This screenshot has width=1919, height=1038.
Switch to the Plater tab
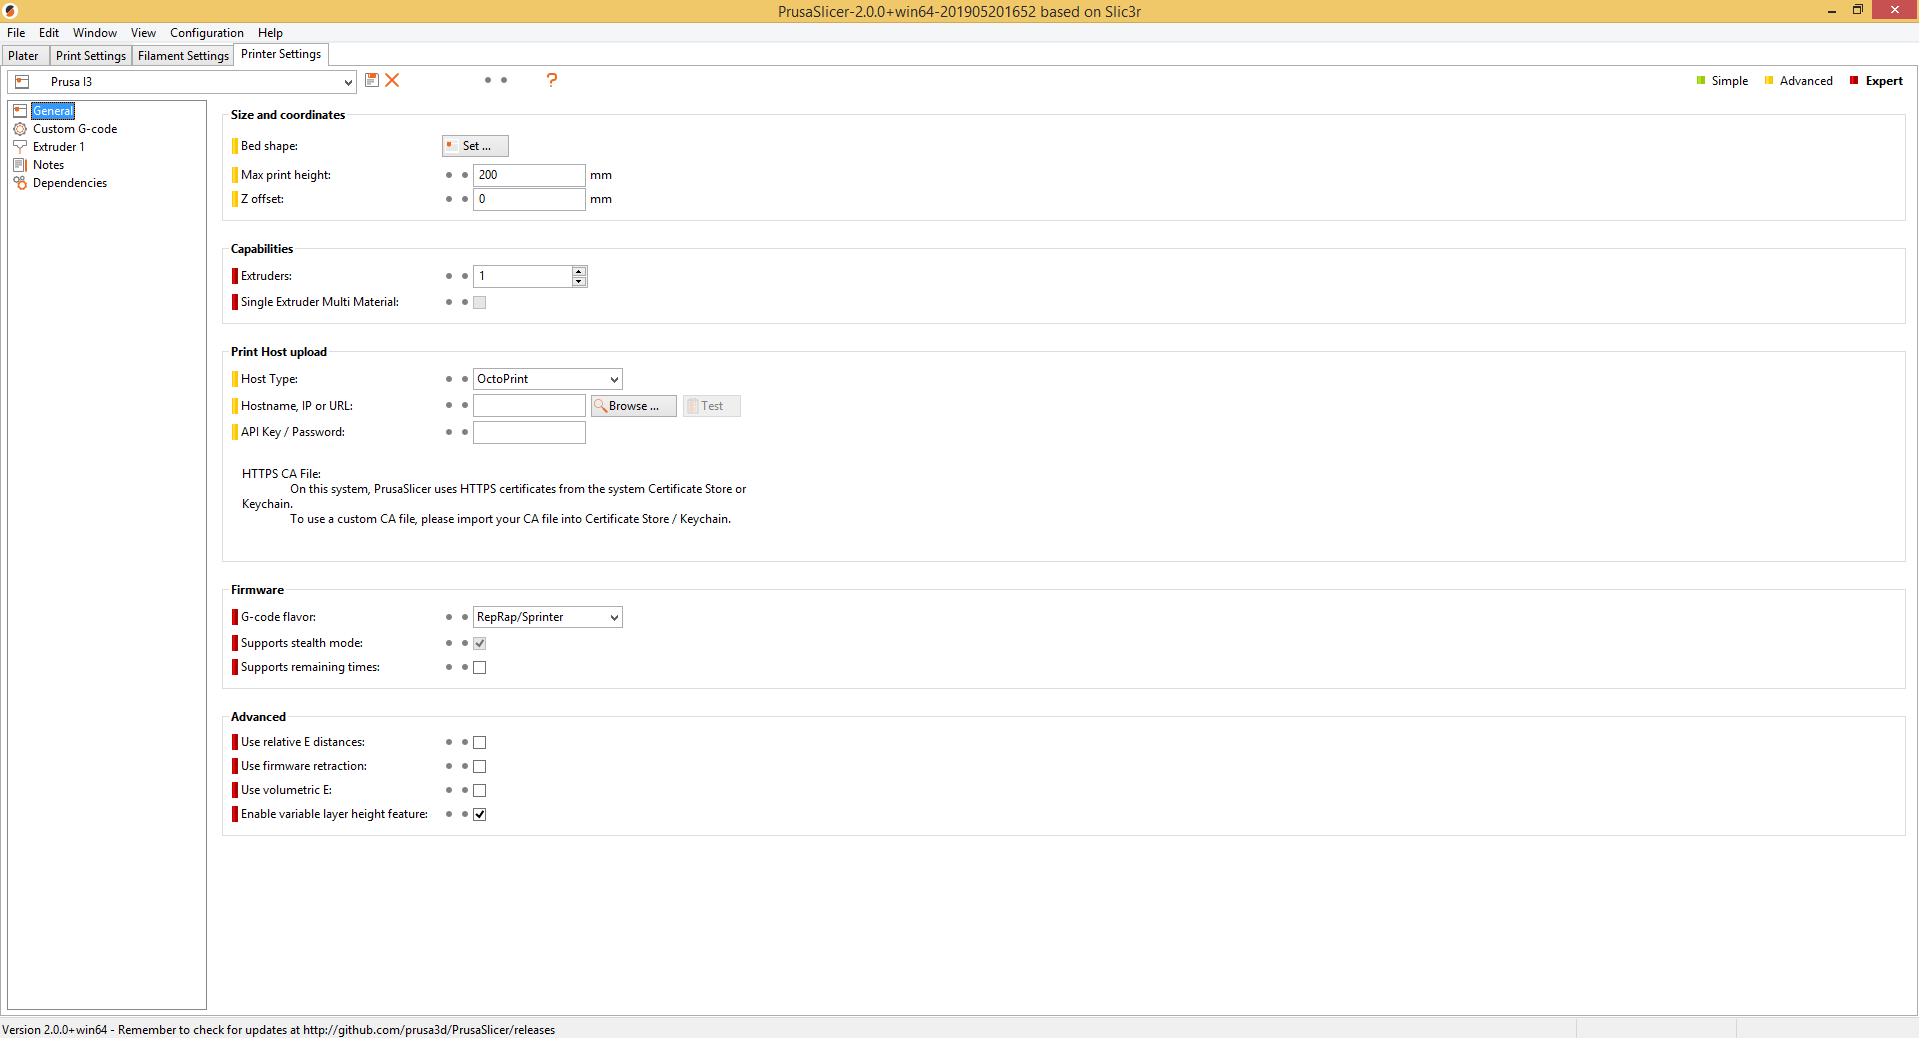[x=24, y=56]
